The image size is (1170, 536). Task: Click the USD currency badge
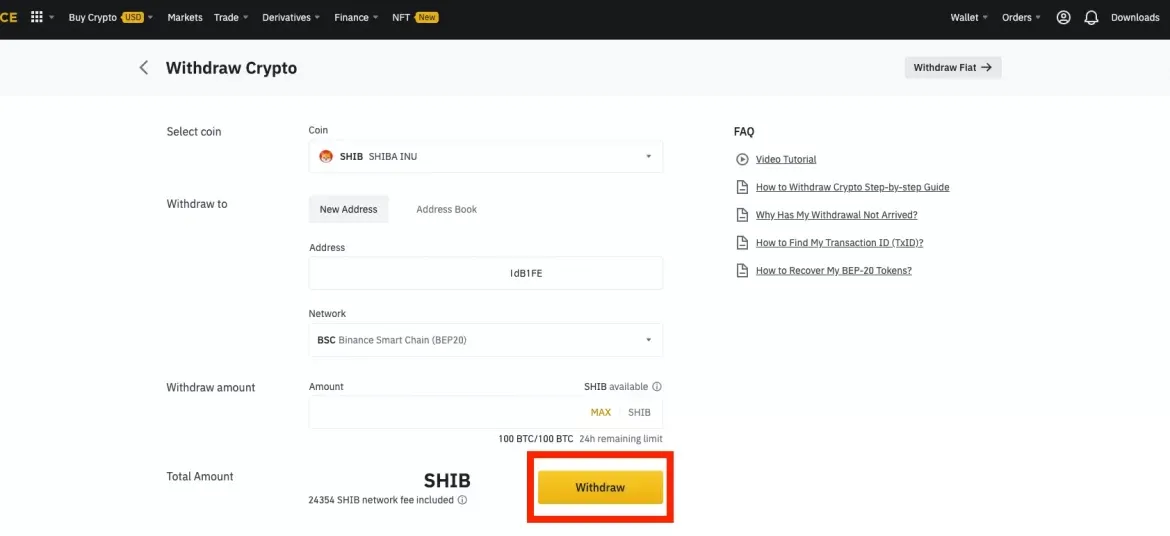pyautogui.click(x=133, y=17)
